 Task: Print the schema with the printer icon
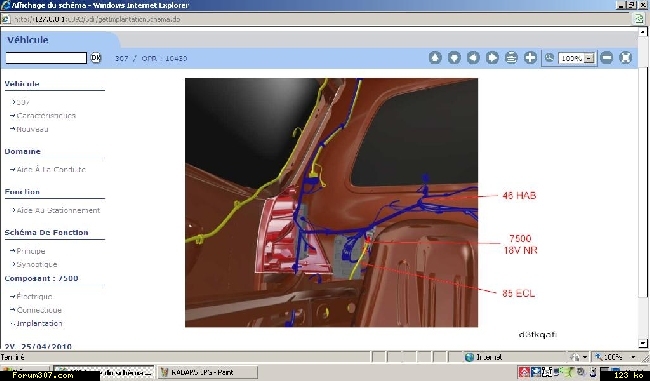click(x=511, y=58)
